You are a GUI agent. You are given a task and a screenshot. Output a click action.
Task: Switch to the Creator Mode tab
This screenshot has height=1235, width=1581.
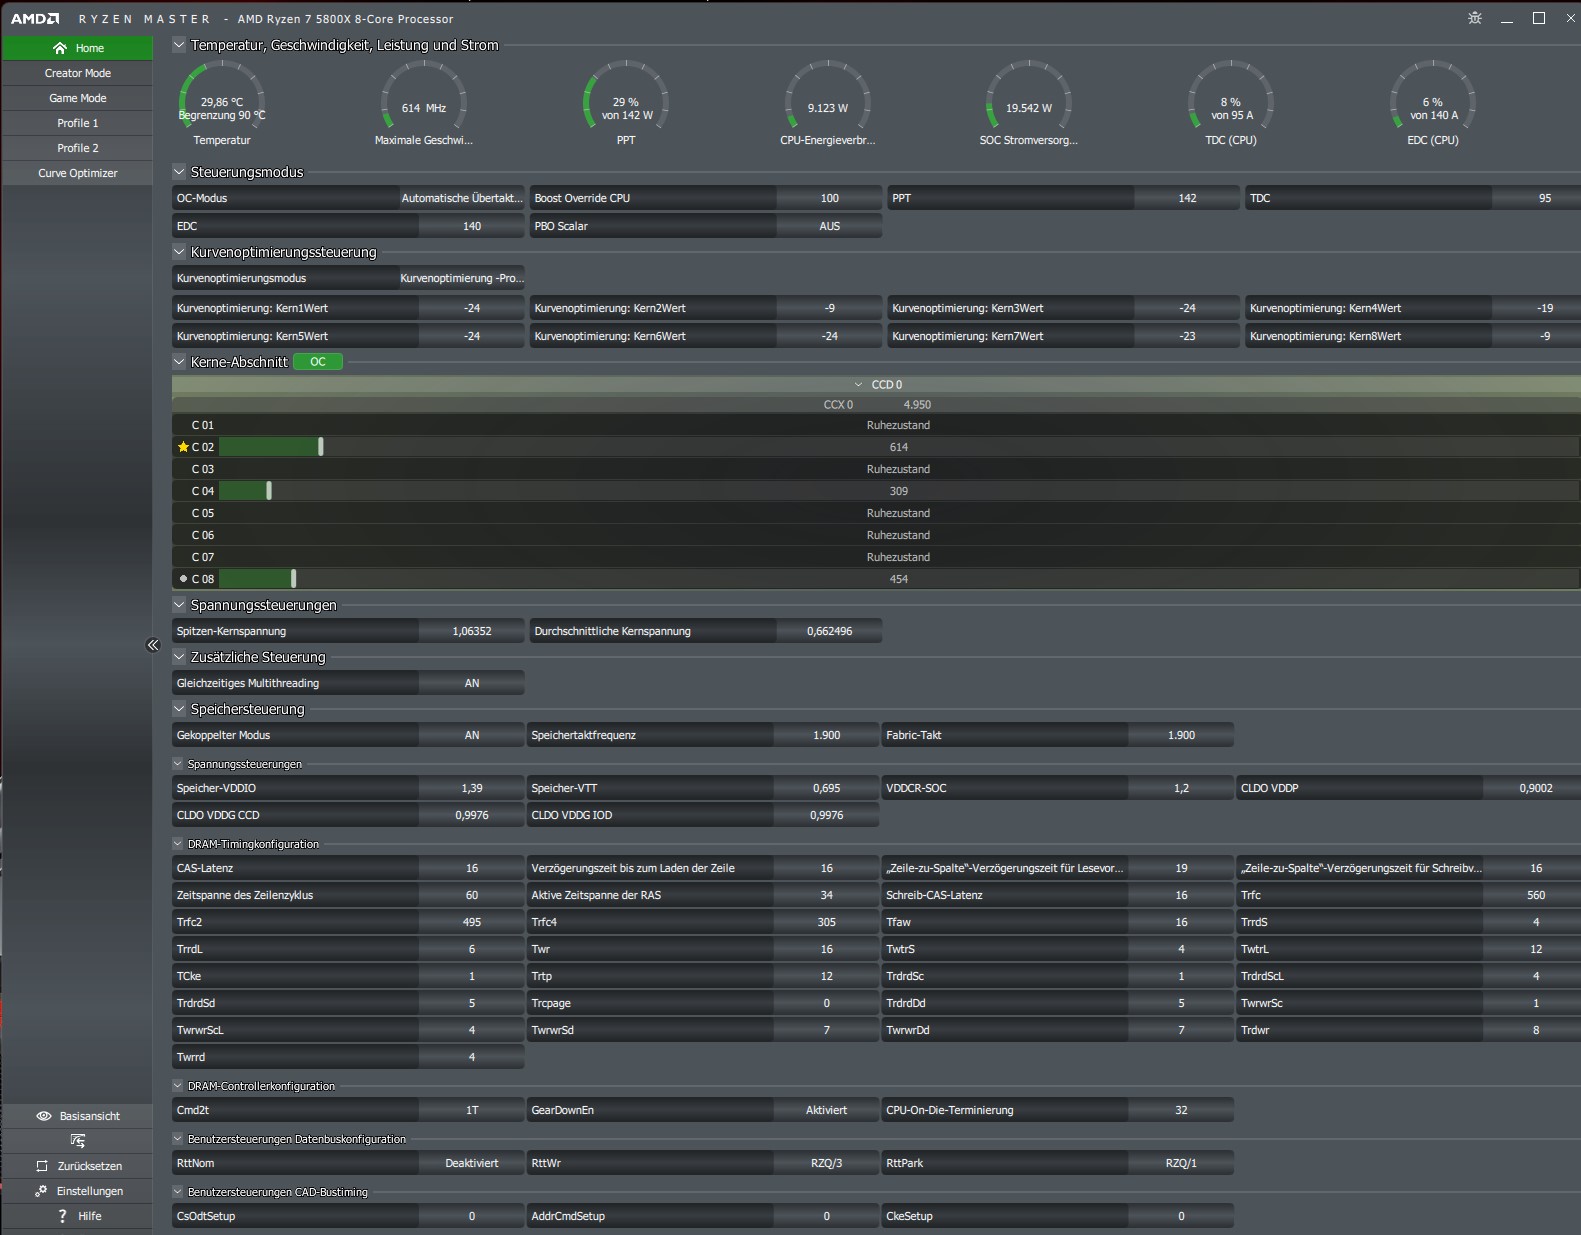pos(78,73)
